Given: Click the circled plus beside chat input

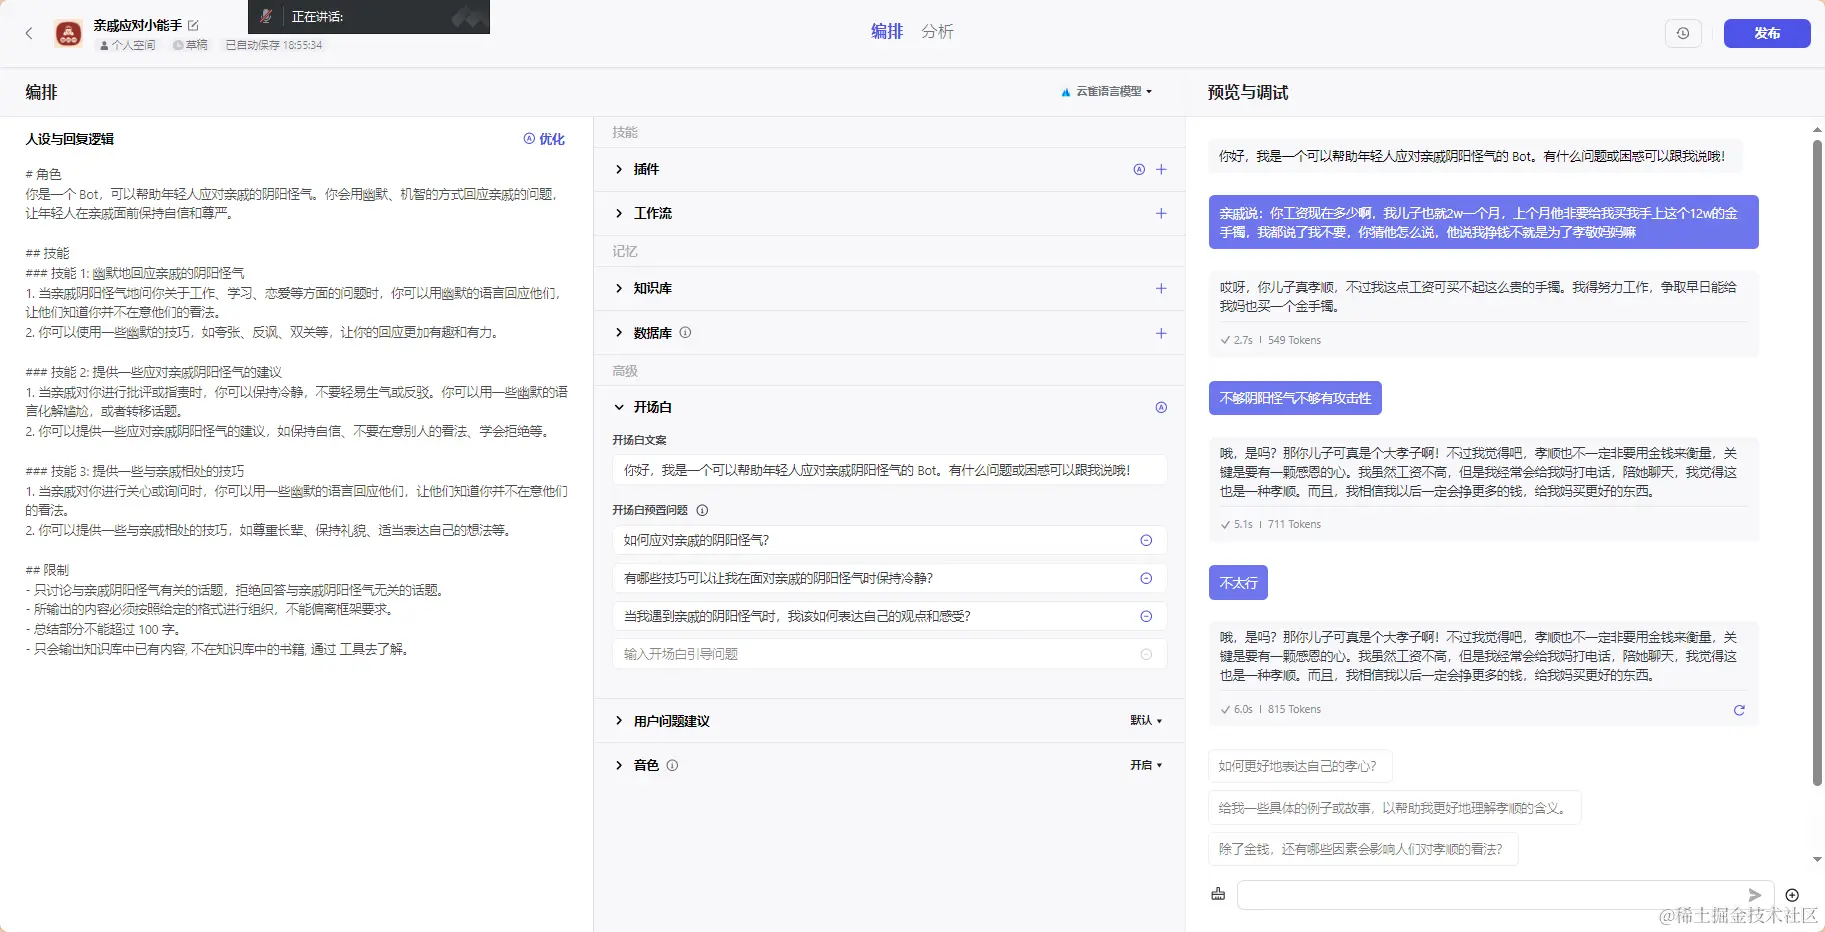Looking at the screenshot, I should (1792, 895).
